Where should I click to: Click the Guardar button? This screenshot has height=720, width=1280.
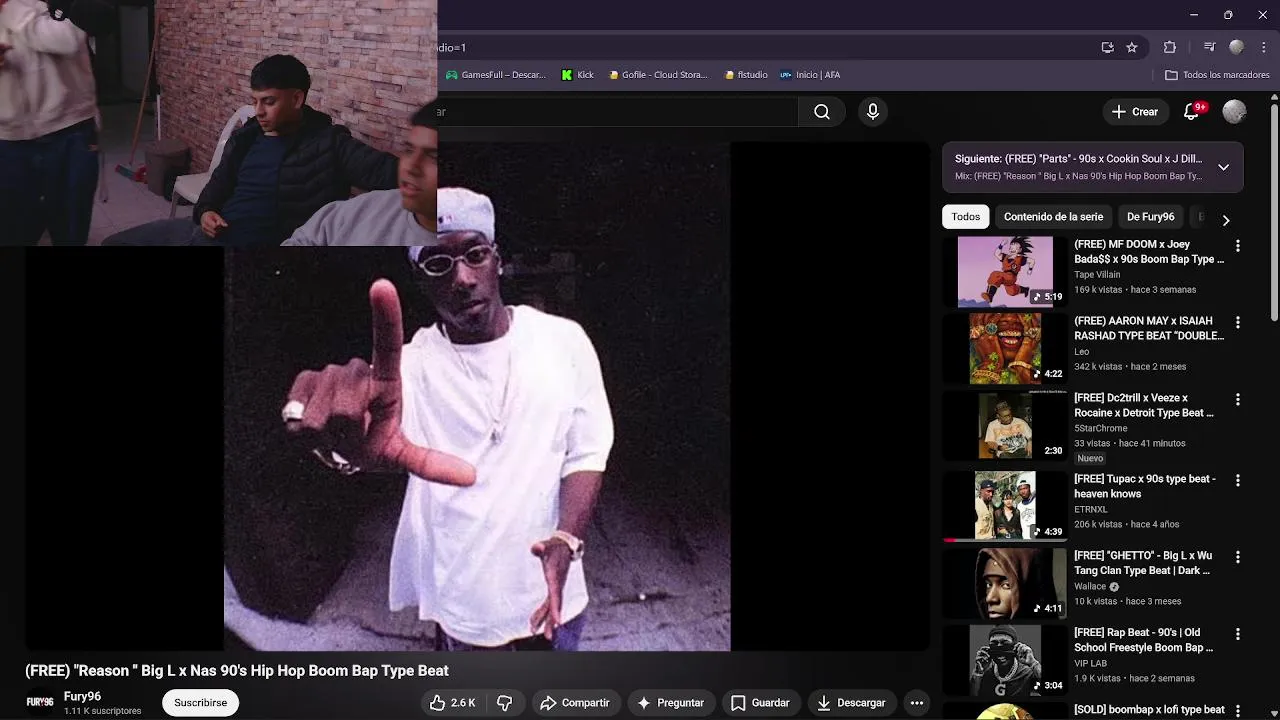[760, 703]
